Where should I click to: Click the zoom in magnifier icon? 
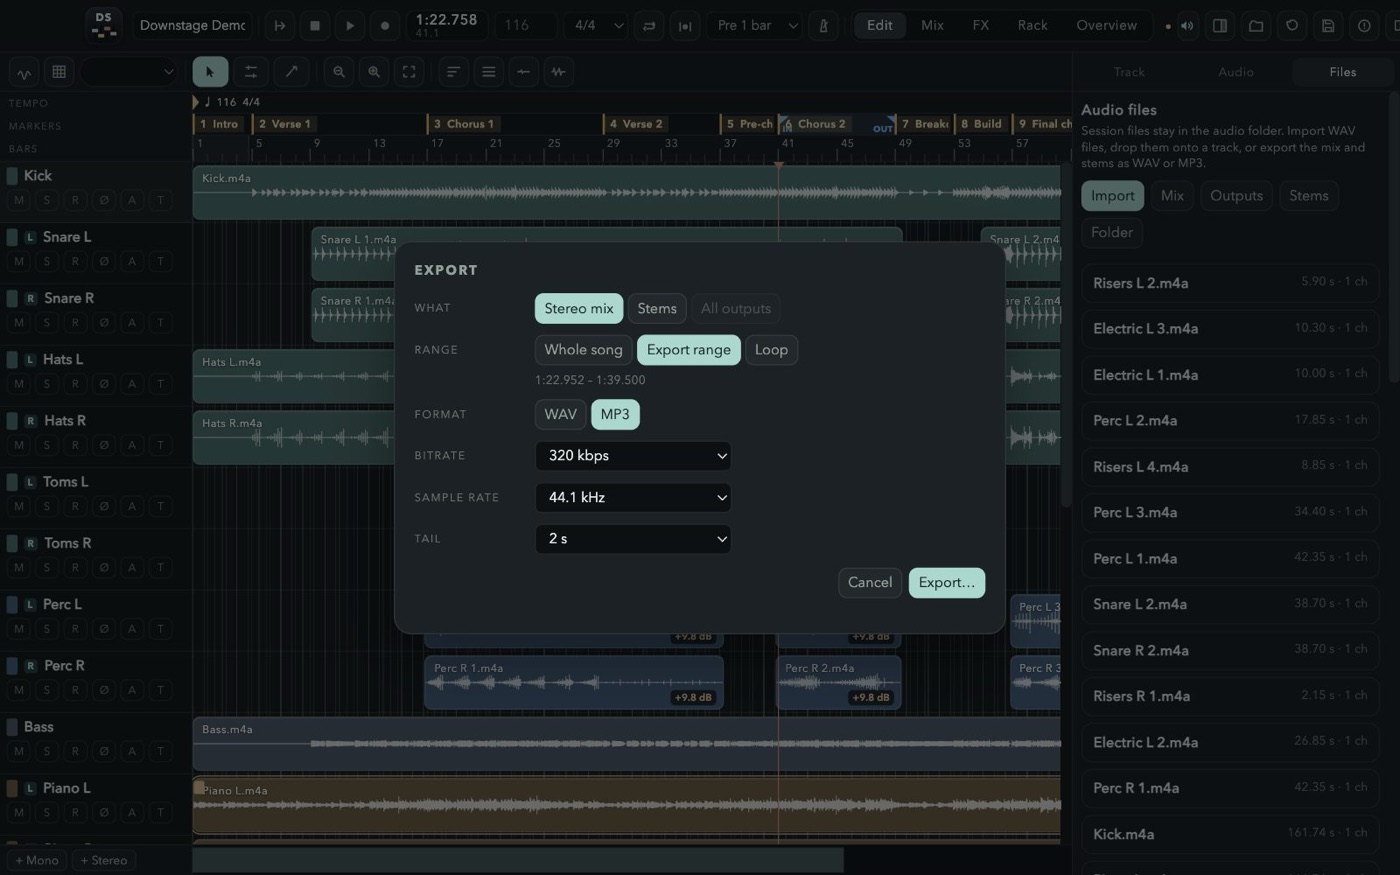(x=374, y=72)
